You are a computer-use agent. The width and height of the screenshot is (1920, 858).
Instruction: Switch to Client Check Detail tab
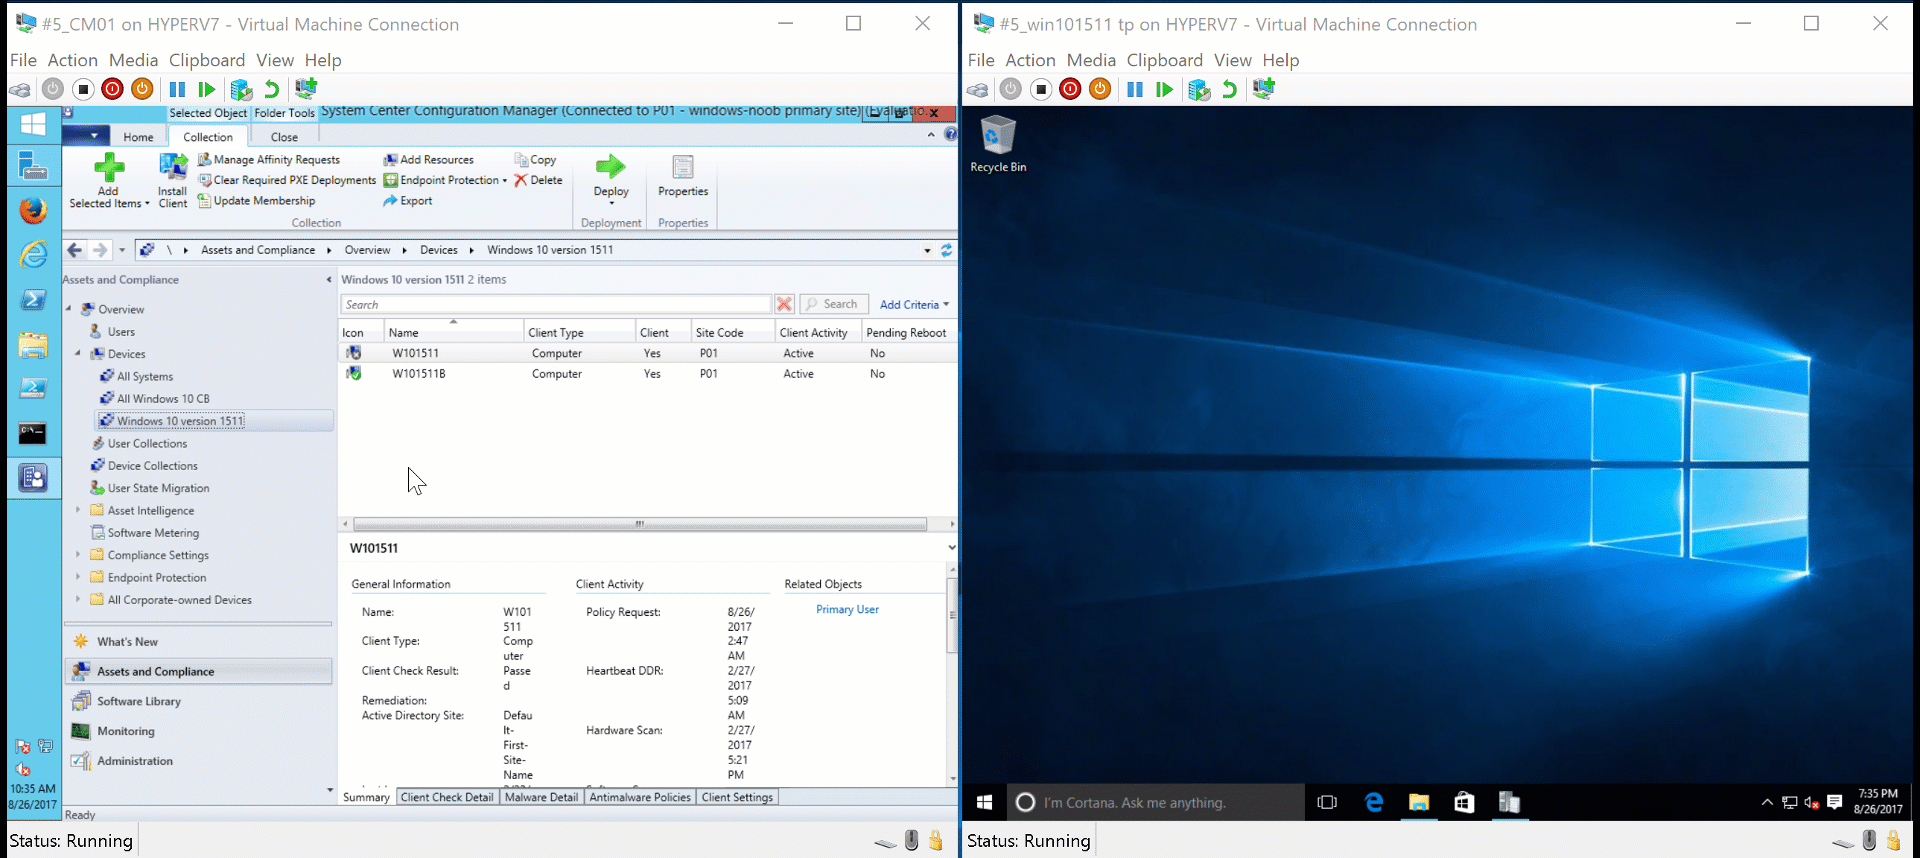coord(447,797)
